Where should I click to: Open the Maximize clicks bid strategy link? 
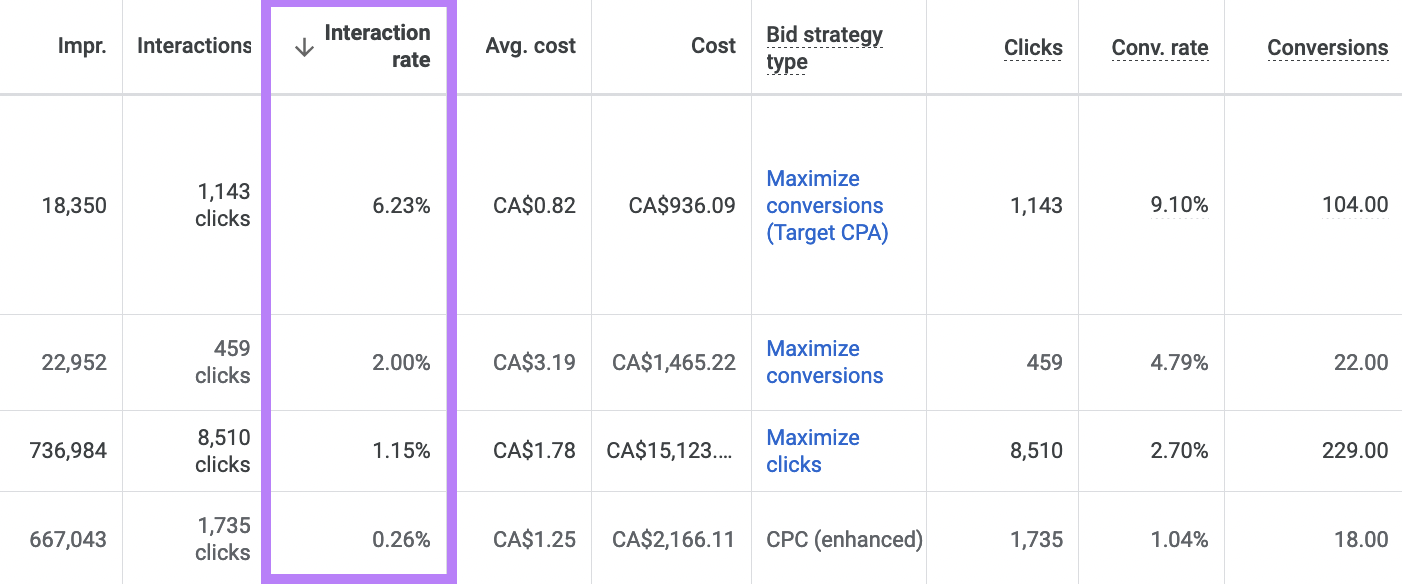pos(813,451)
